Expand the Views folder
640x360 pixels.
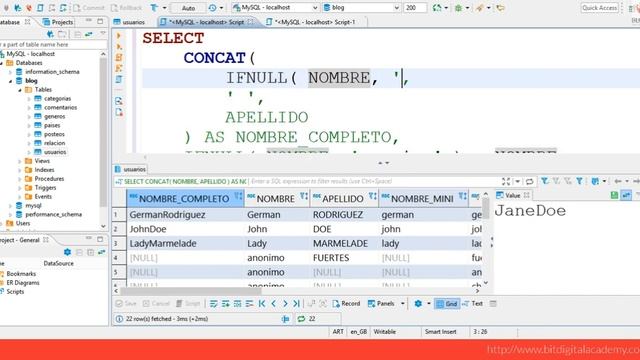coord(20,161)
